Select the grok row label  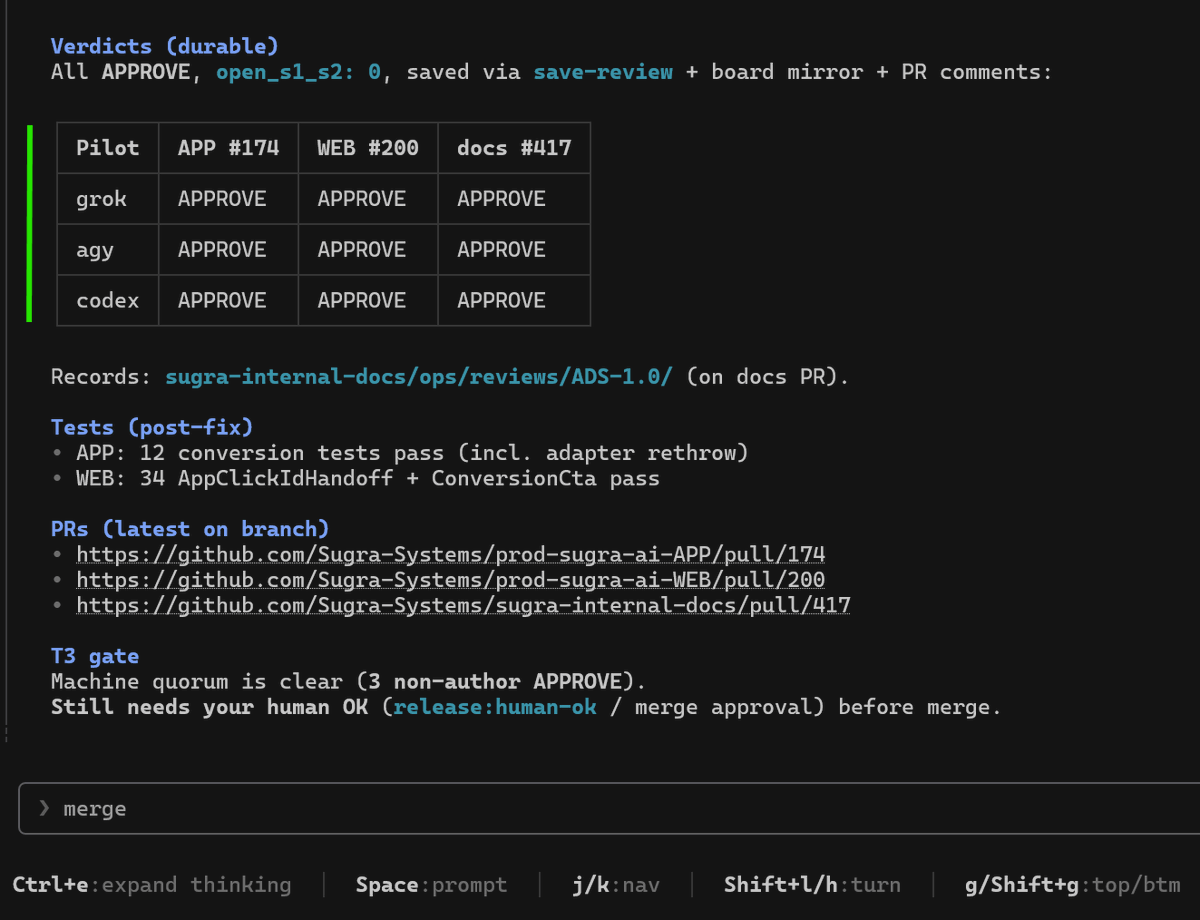pyautogui.click(x=102, y=199)
